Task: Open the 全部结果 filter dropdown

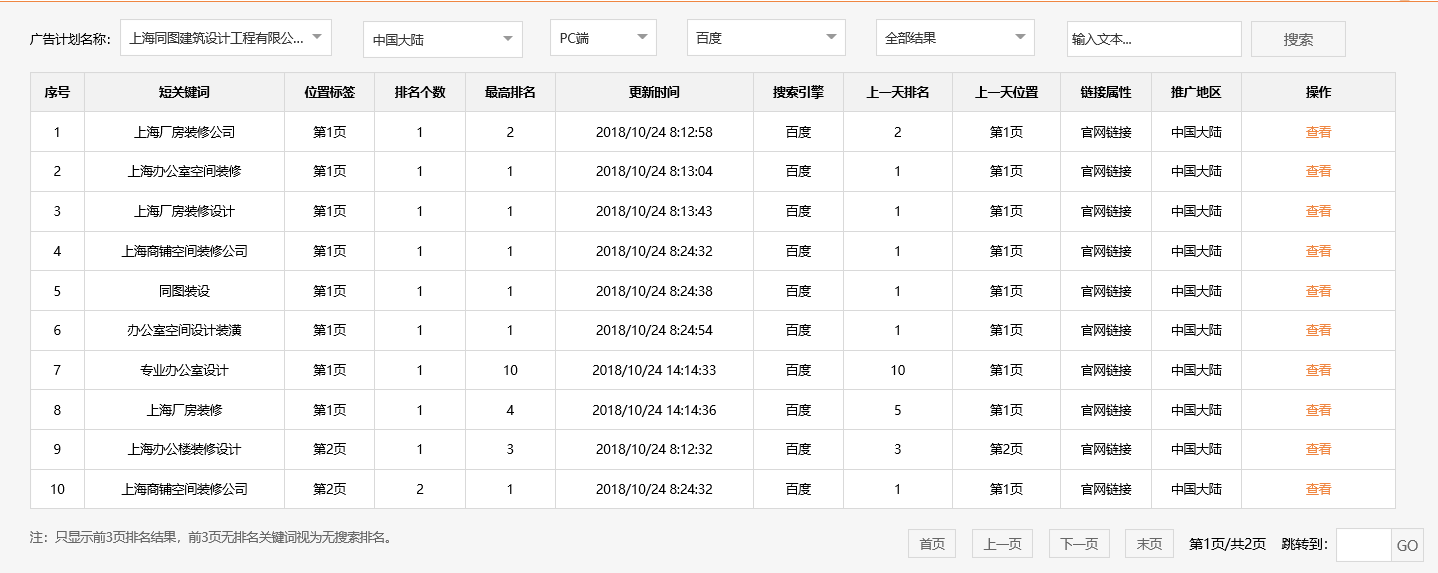Action: point(955,38)
